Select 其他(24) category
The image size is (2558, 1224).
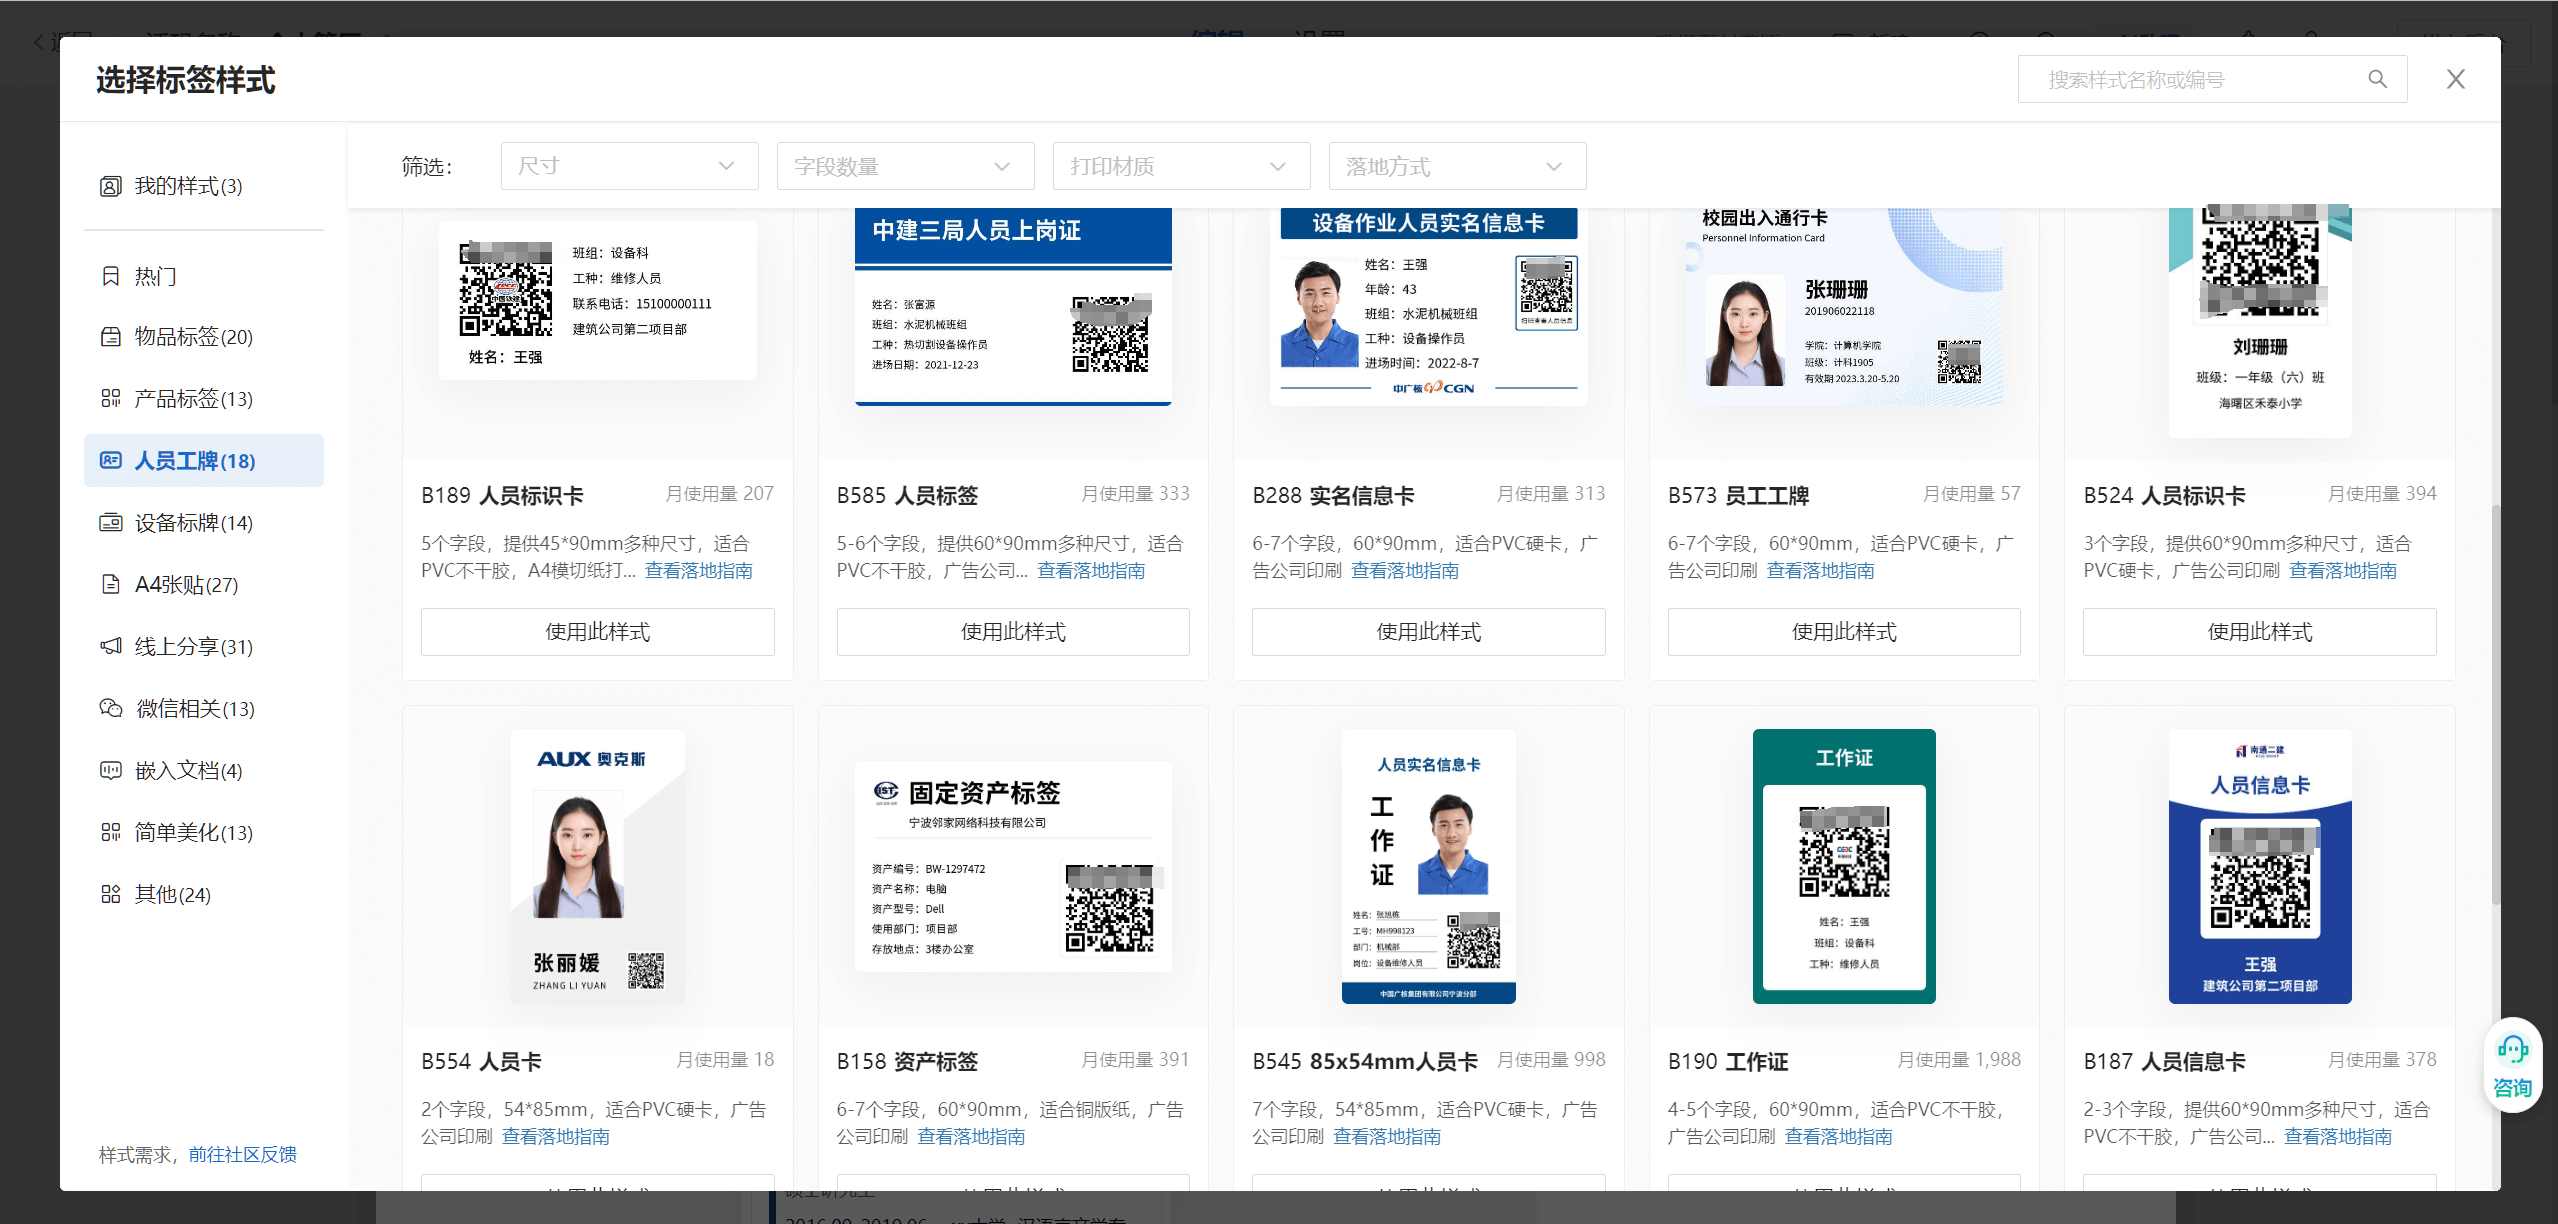pyautogui.click(x=204, y=894)
